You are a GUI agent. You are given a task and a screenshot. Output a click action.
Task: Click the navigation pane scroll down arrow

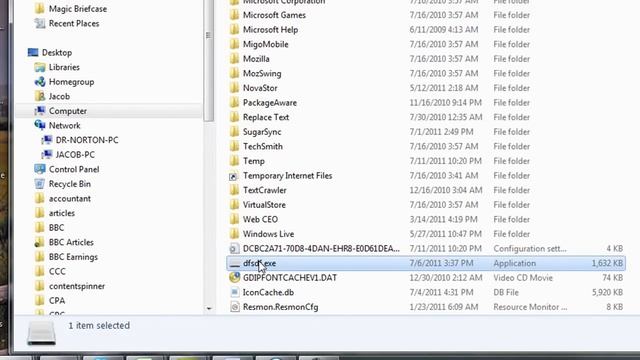[x=209, y=309]
